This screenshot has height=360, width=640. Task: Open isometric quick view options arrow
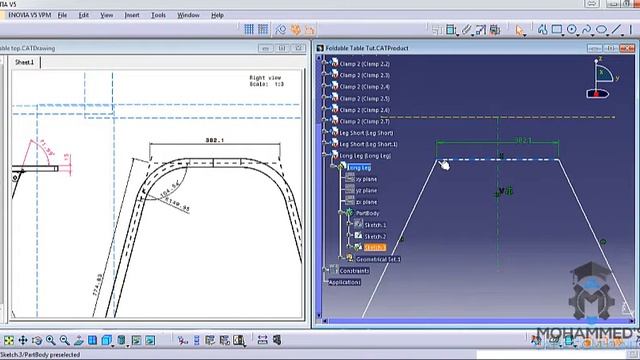point(113,346)
